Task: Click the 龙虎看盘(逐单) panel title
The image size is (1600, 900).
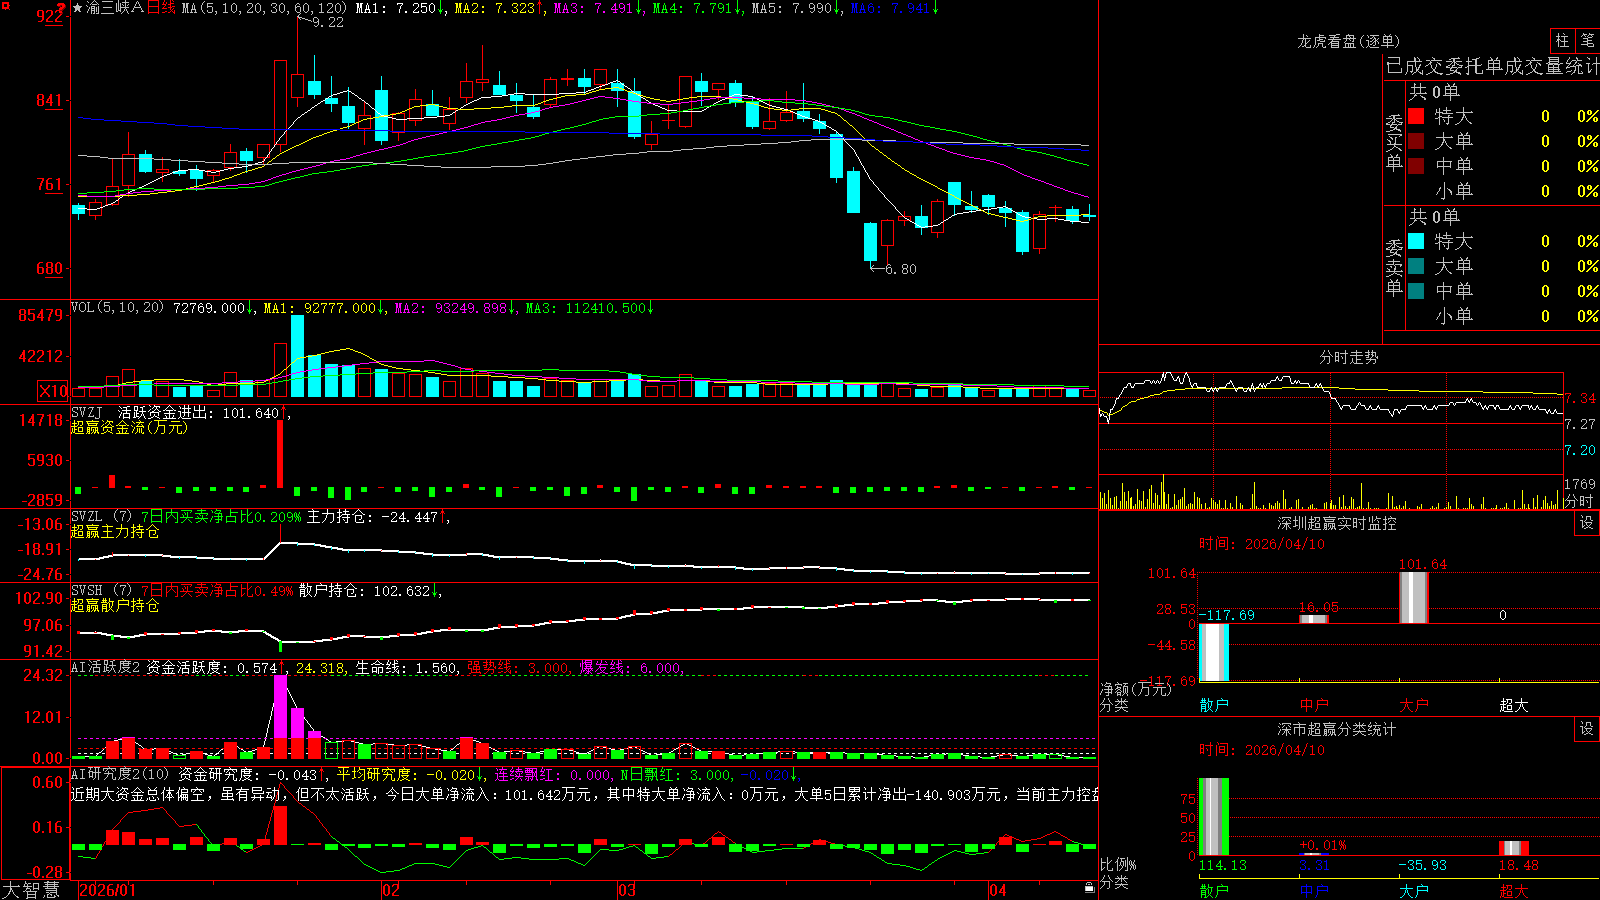Action: coord(1349,41)
